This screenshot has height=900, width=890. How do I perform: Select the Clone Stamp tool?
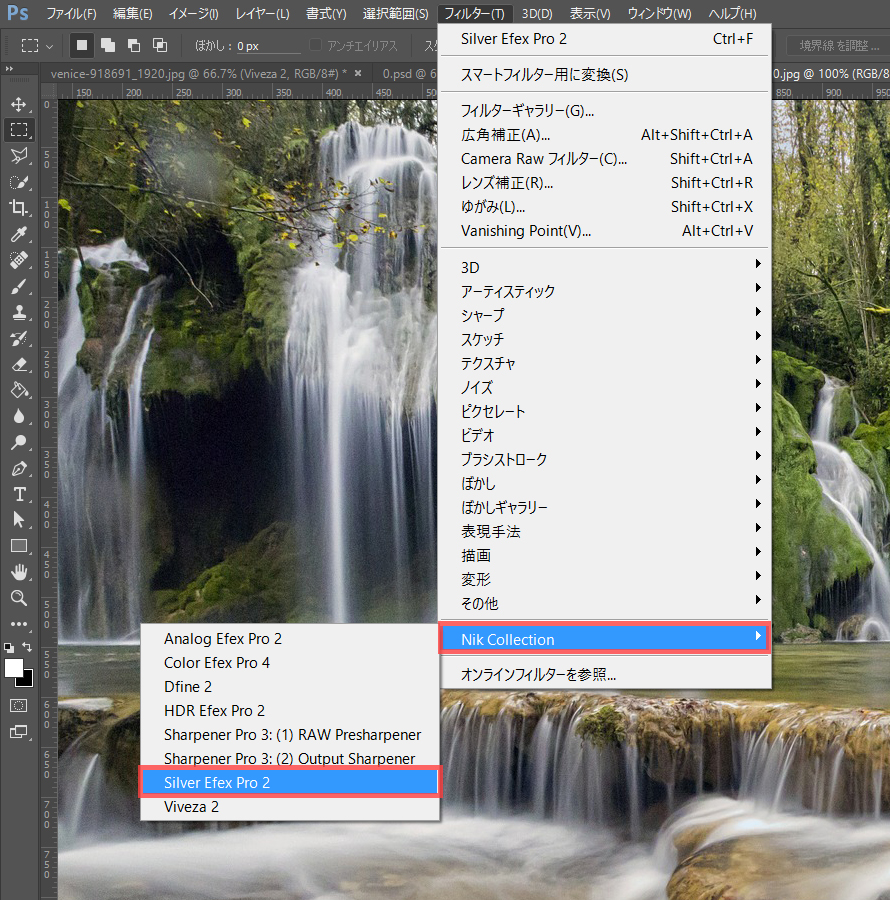point(19,312)
